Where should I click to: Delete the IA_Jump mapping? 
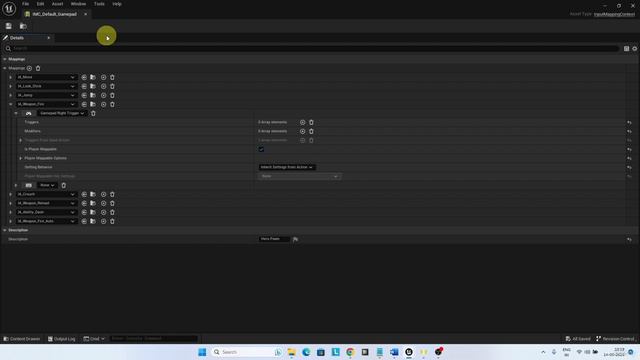click(x=112, y=95)
